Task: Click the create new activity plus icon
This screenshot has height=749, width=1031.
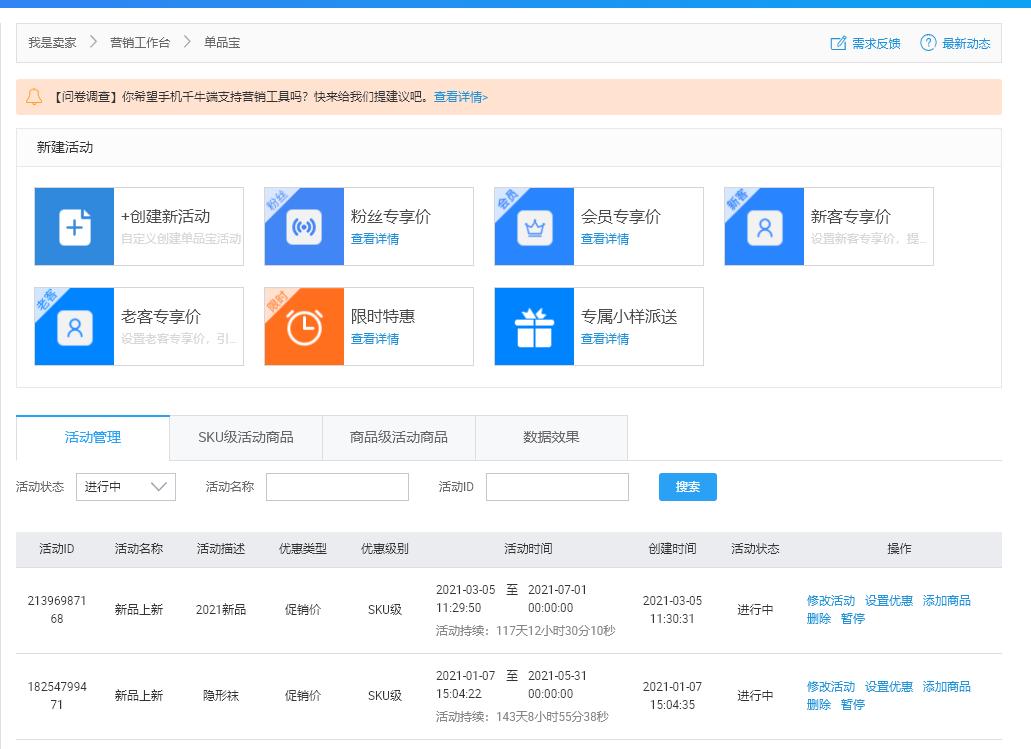Action: pyautogui.click(x=75, y=227)
